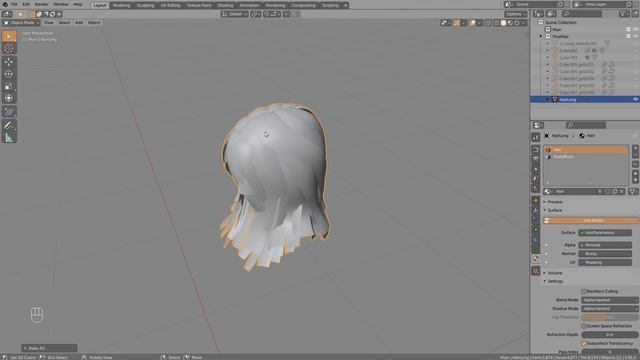The image size is (640, 360).
Task: Toggle Subsurface Translucency checkbox
Action: pos(584,343)
